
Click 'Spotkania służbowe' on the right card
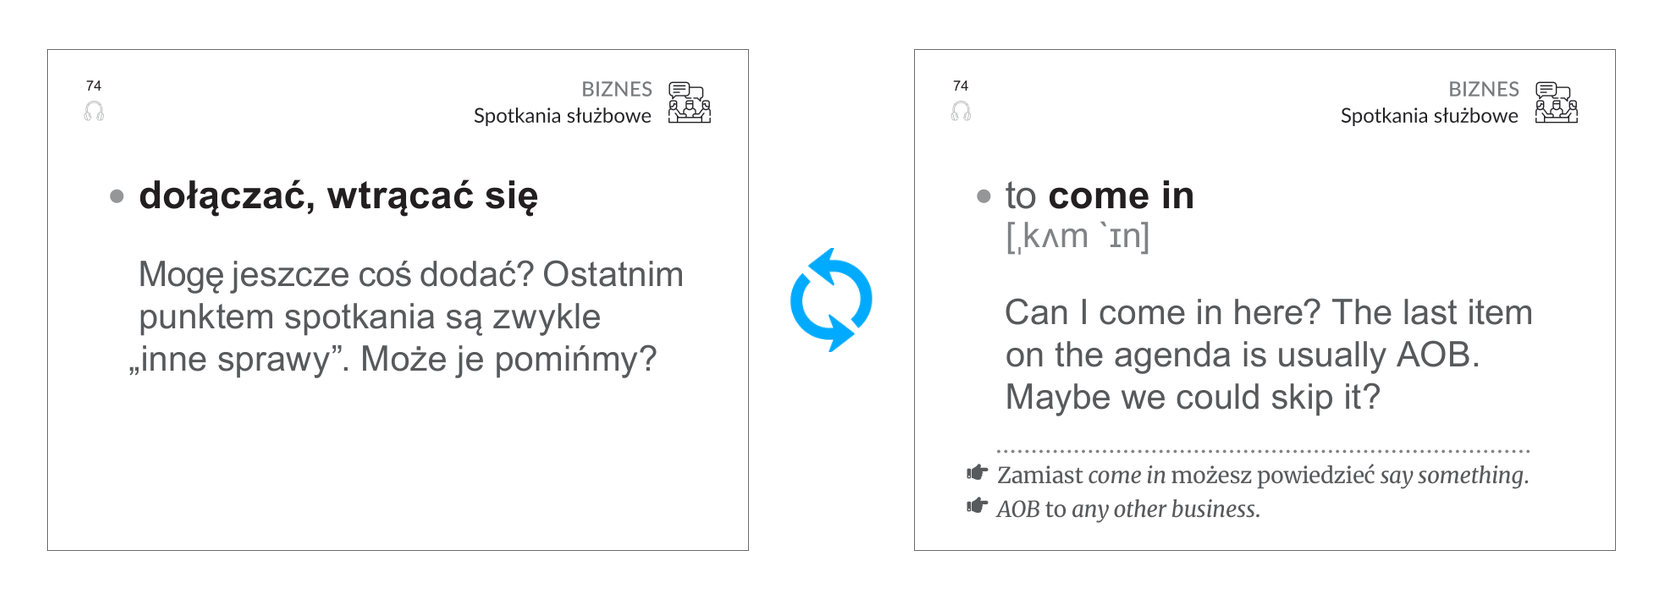tap(1429, 116)
